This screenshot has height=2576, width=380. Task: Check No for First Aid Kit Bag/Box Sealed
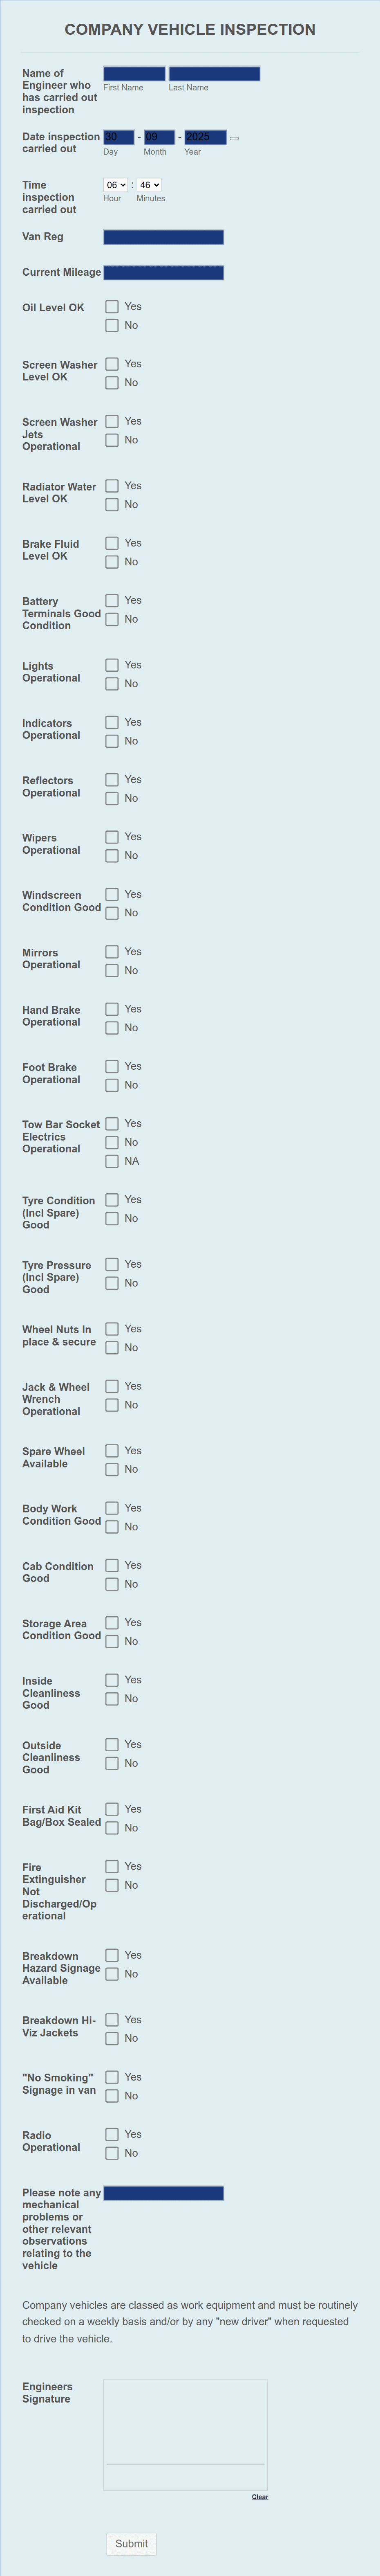click(112, 1828)
